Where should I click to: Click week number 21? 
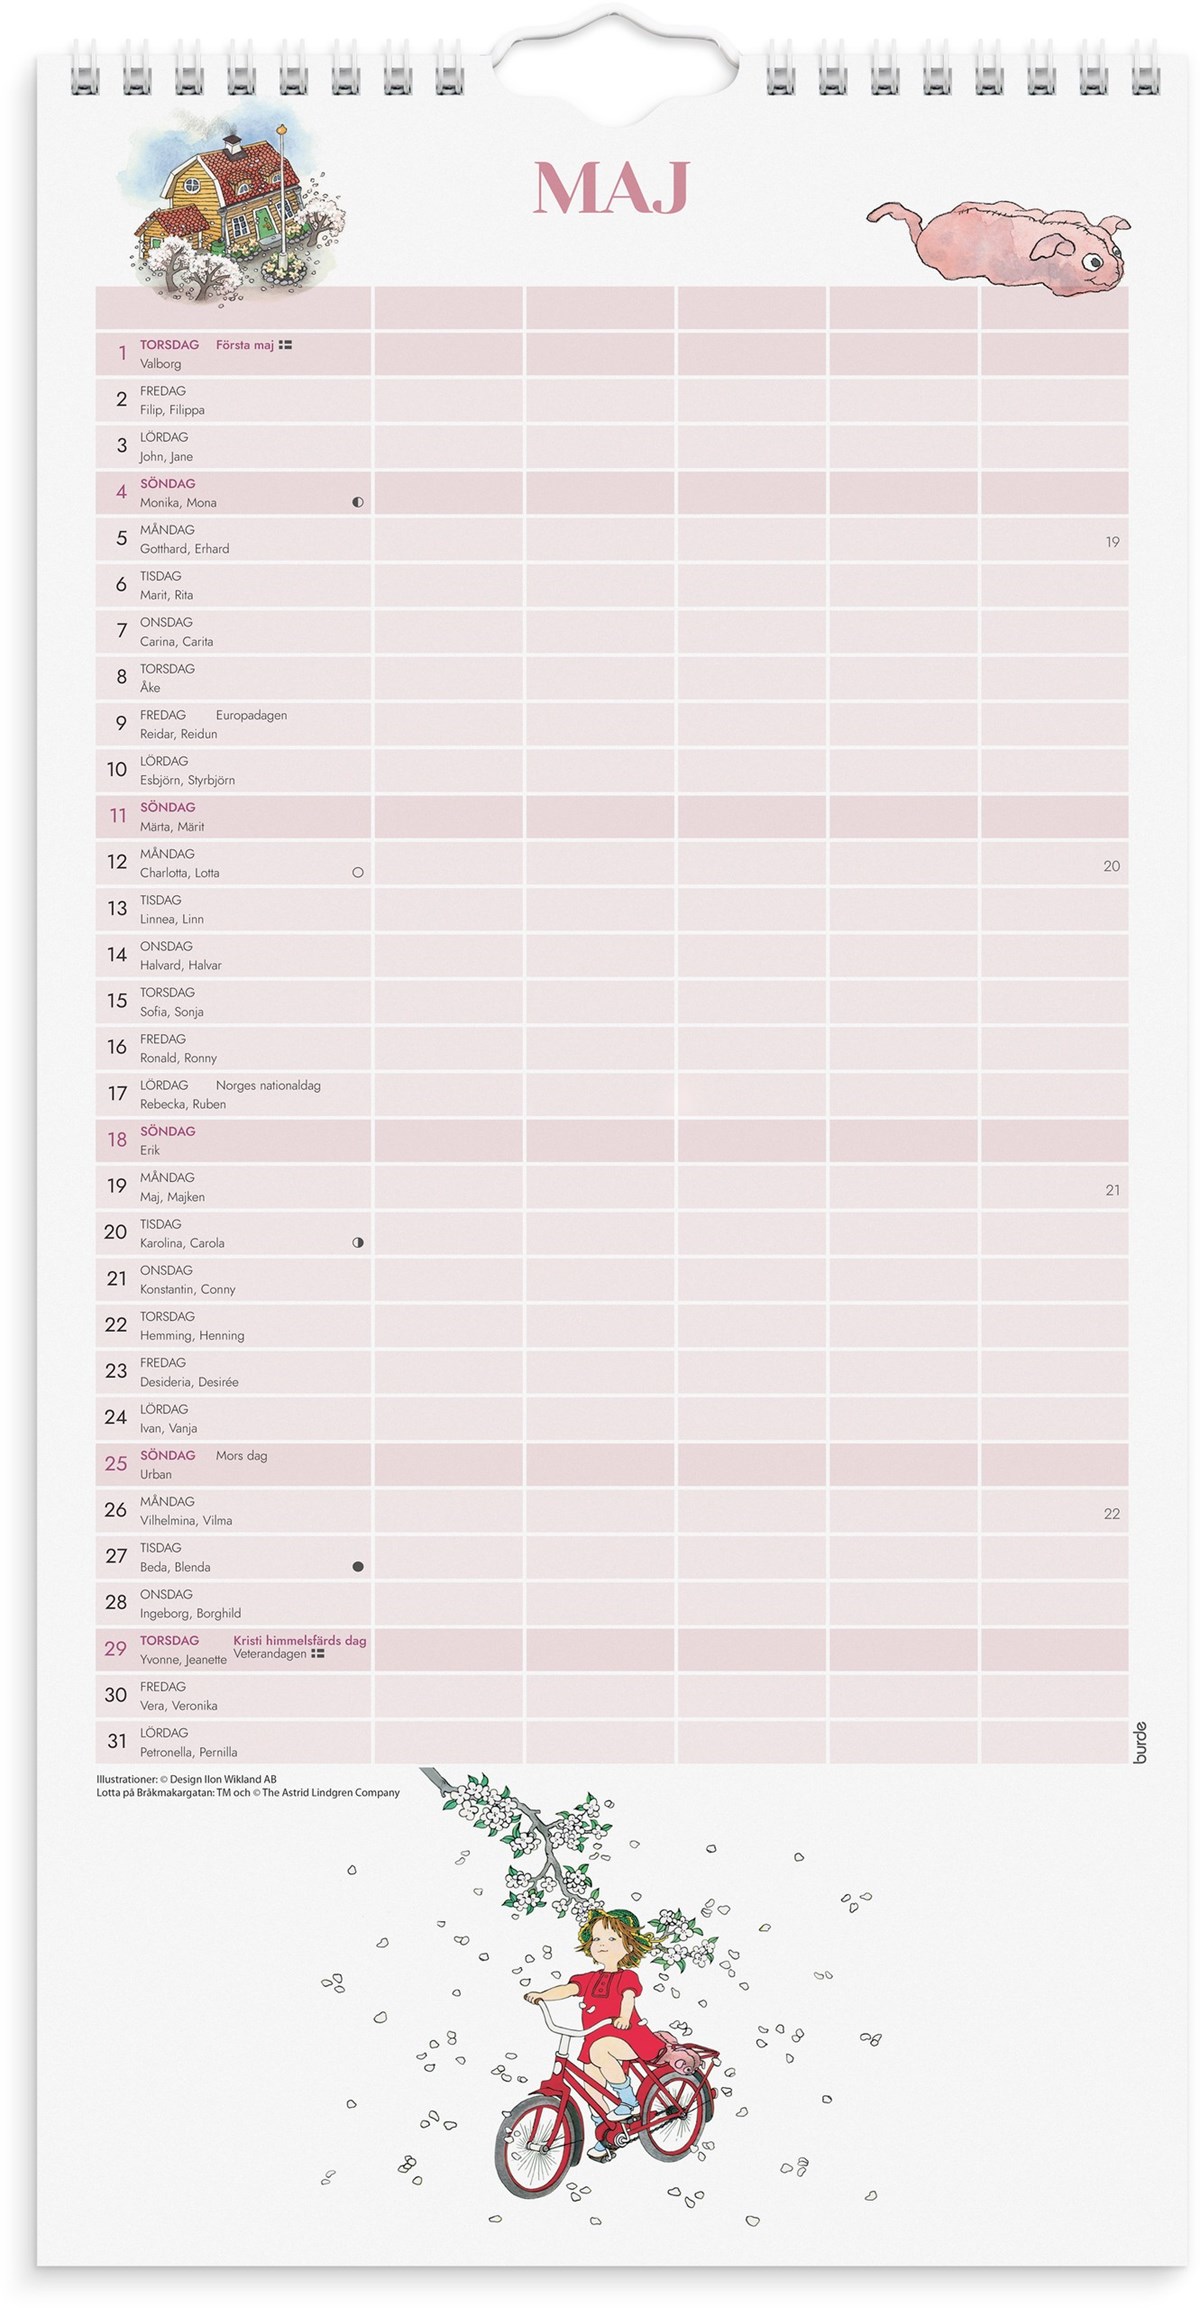[x=1112, y=1190]
